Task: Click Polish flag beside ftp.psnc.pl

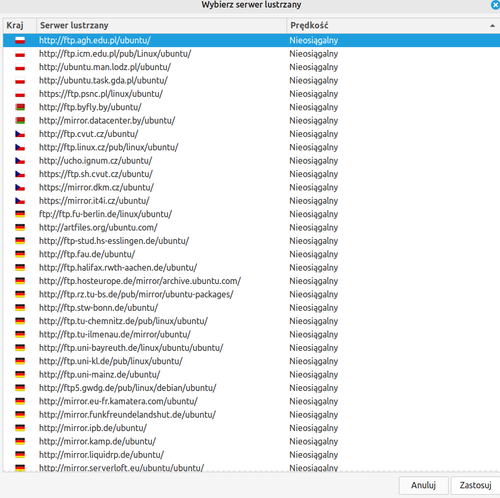Action: (20, 94)
